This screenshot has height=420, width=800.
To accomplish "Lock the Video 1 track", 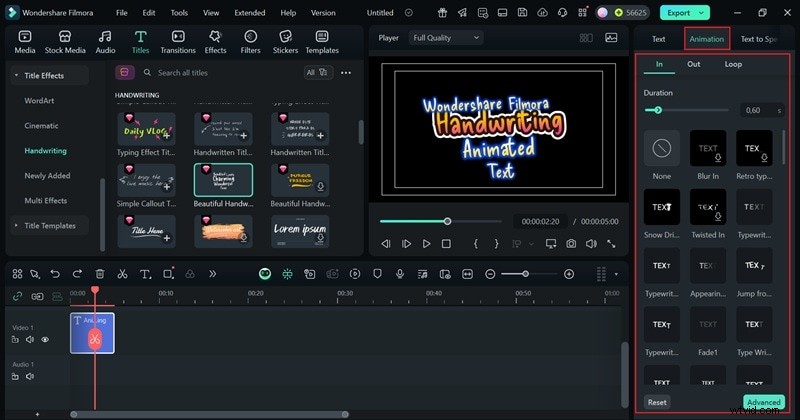I will 15,339.
